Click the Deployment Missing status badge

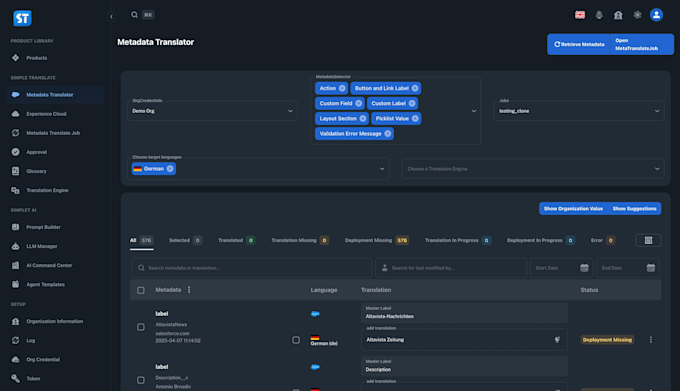coord(607,340)
